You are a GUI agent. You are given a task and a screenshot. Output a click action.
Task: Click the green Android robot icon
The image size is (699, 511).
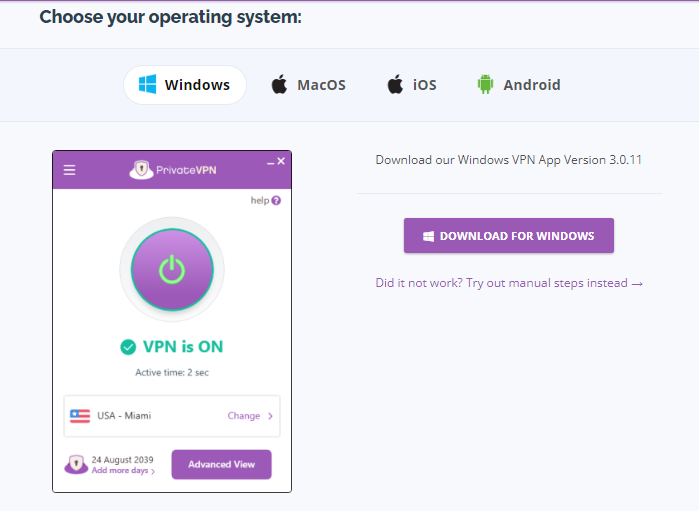pos(485,84)
